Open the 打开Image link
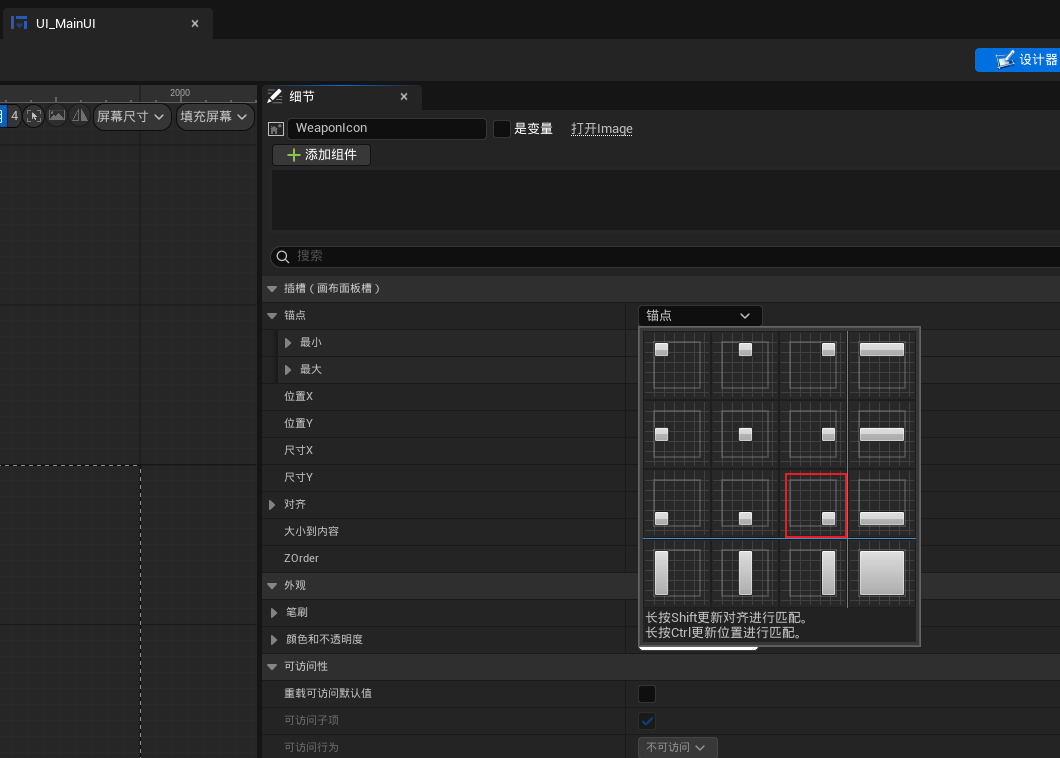 (x=602, y=128)
